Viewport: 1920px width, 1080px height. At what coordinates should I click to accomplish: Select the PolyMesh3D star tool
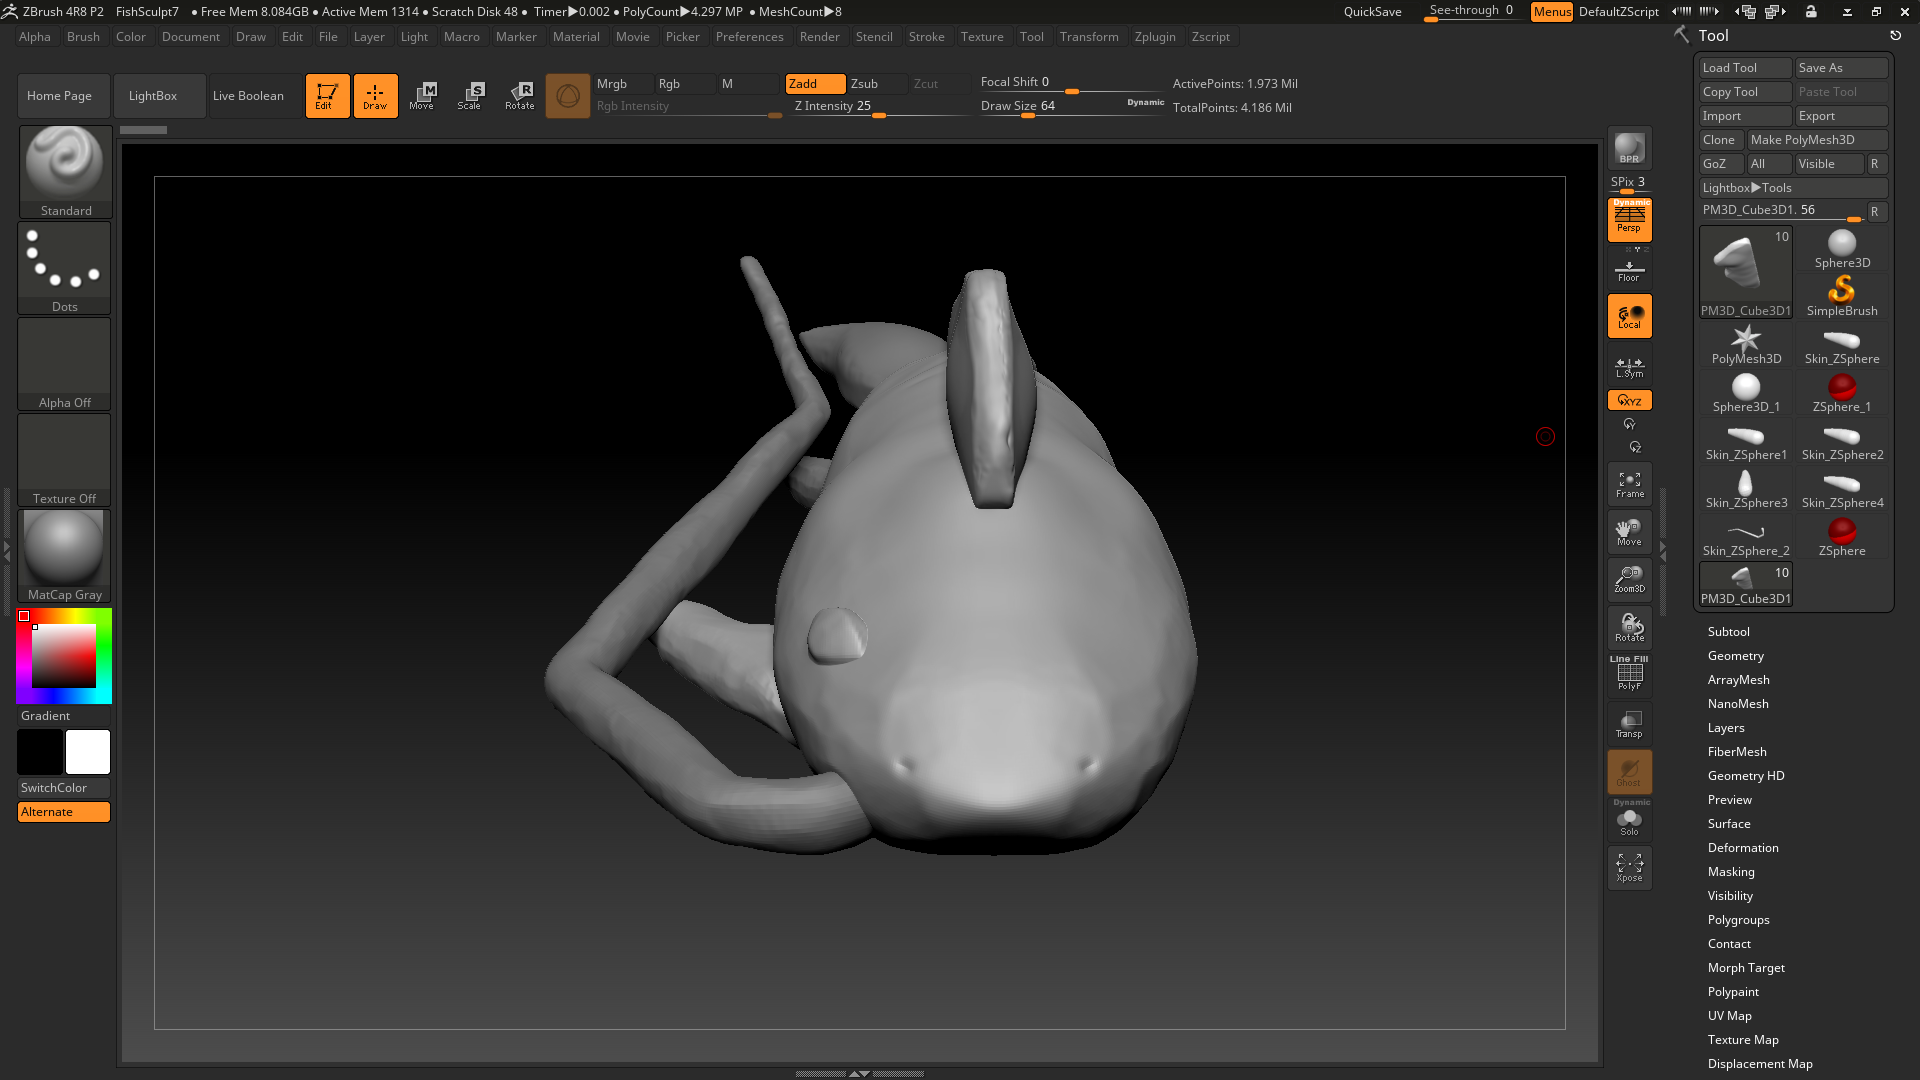(1746, 345)
